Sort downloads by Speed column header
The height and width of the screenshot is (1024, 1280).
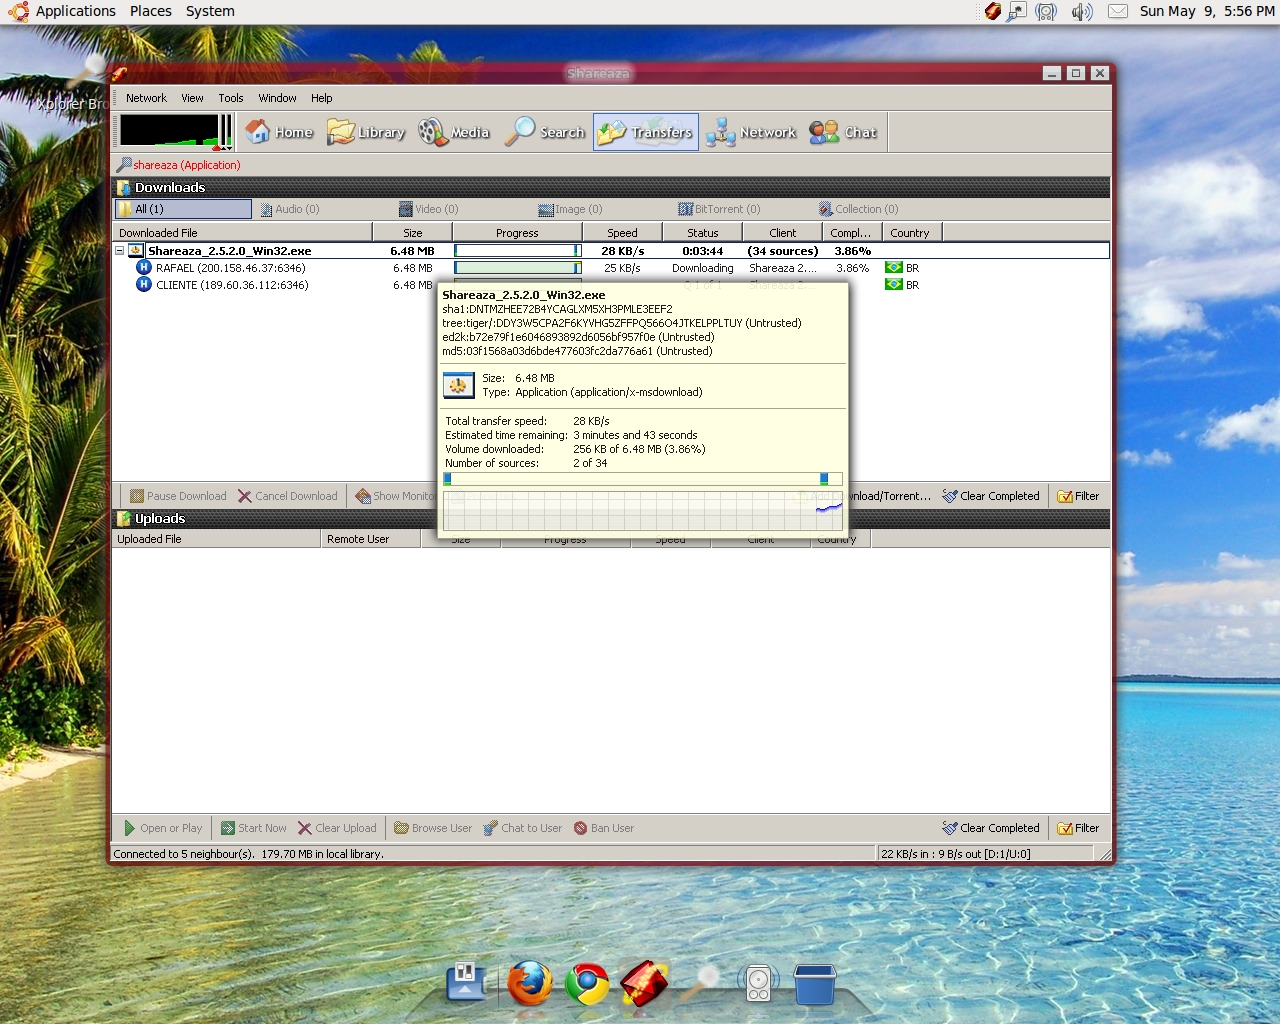622,233
